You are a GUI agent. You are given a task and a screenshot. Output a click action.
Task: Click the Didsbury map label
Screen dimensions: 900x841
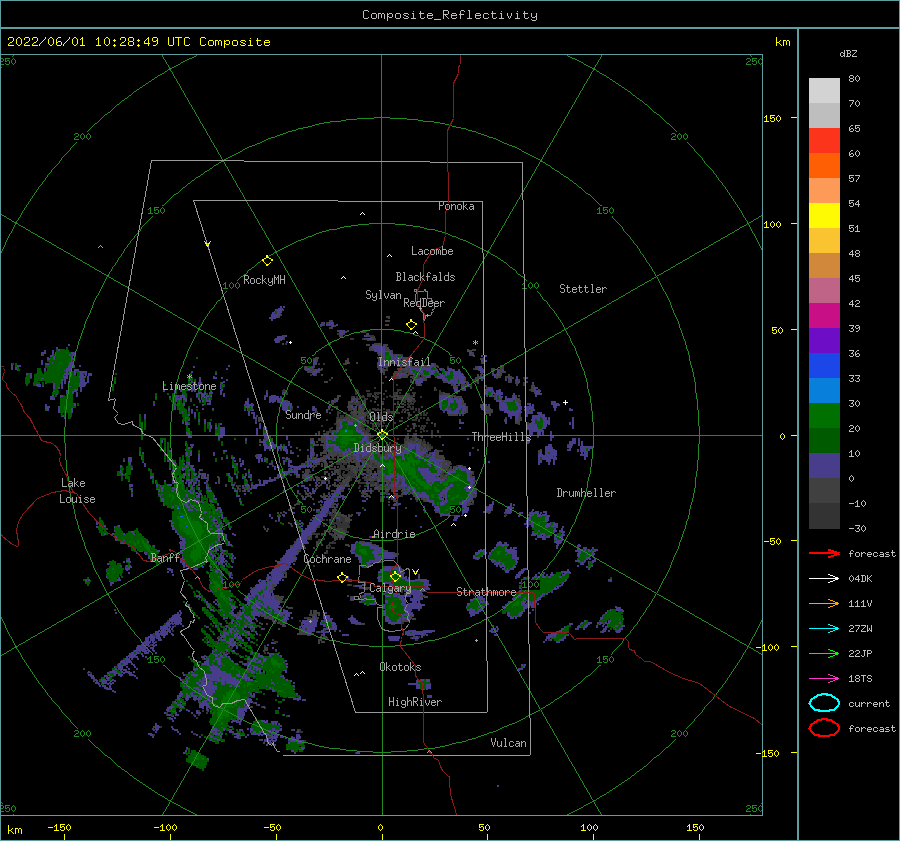tap(377, 448)
